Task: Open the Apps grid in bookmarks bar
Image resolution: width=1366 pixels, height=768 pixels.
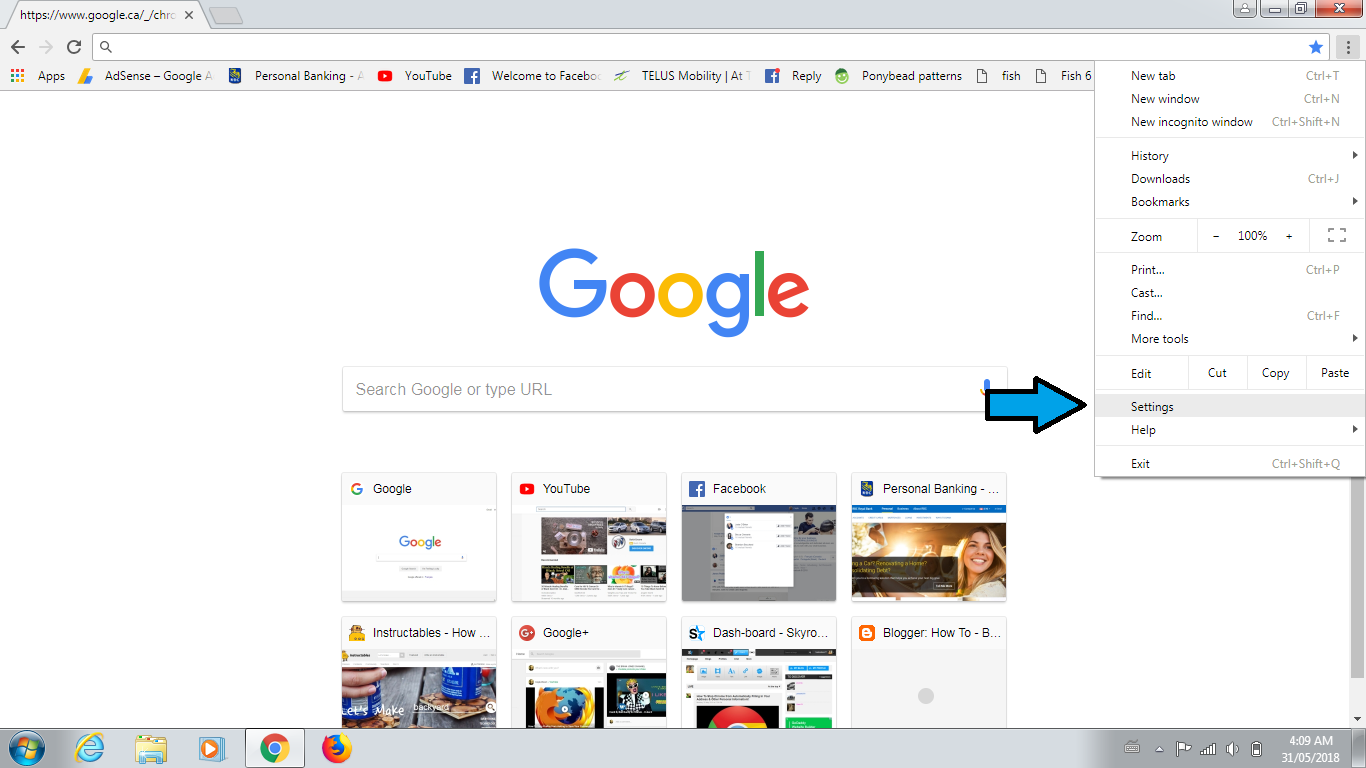Action: click(x=38, y=76)
